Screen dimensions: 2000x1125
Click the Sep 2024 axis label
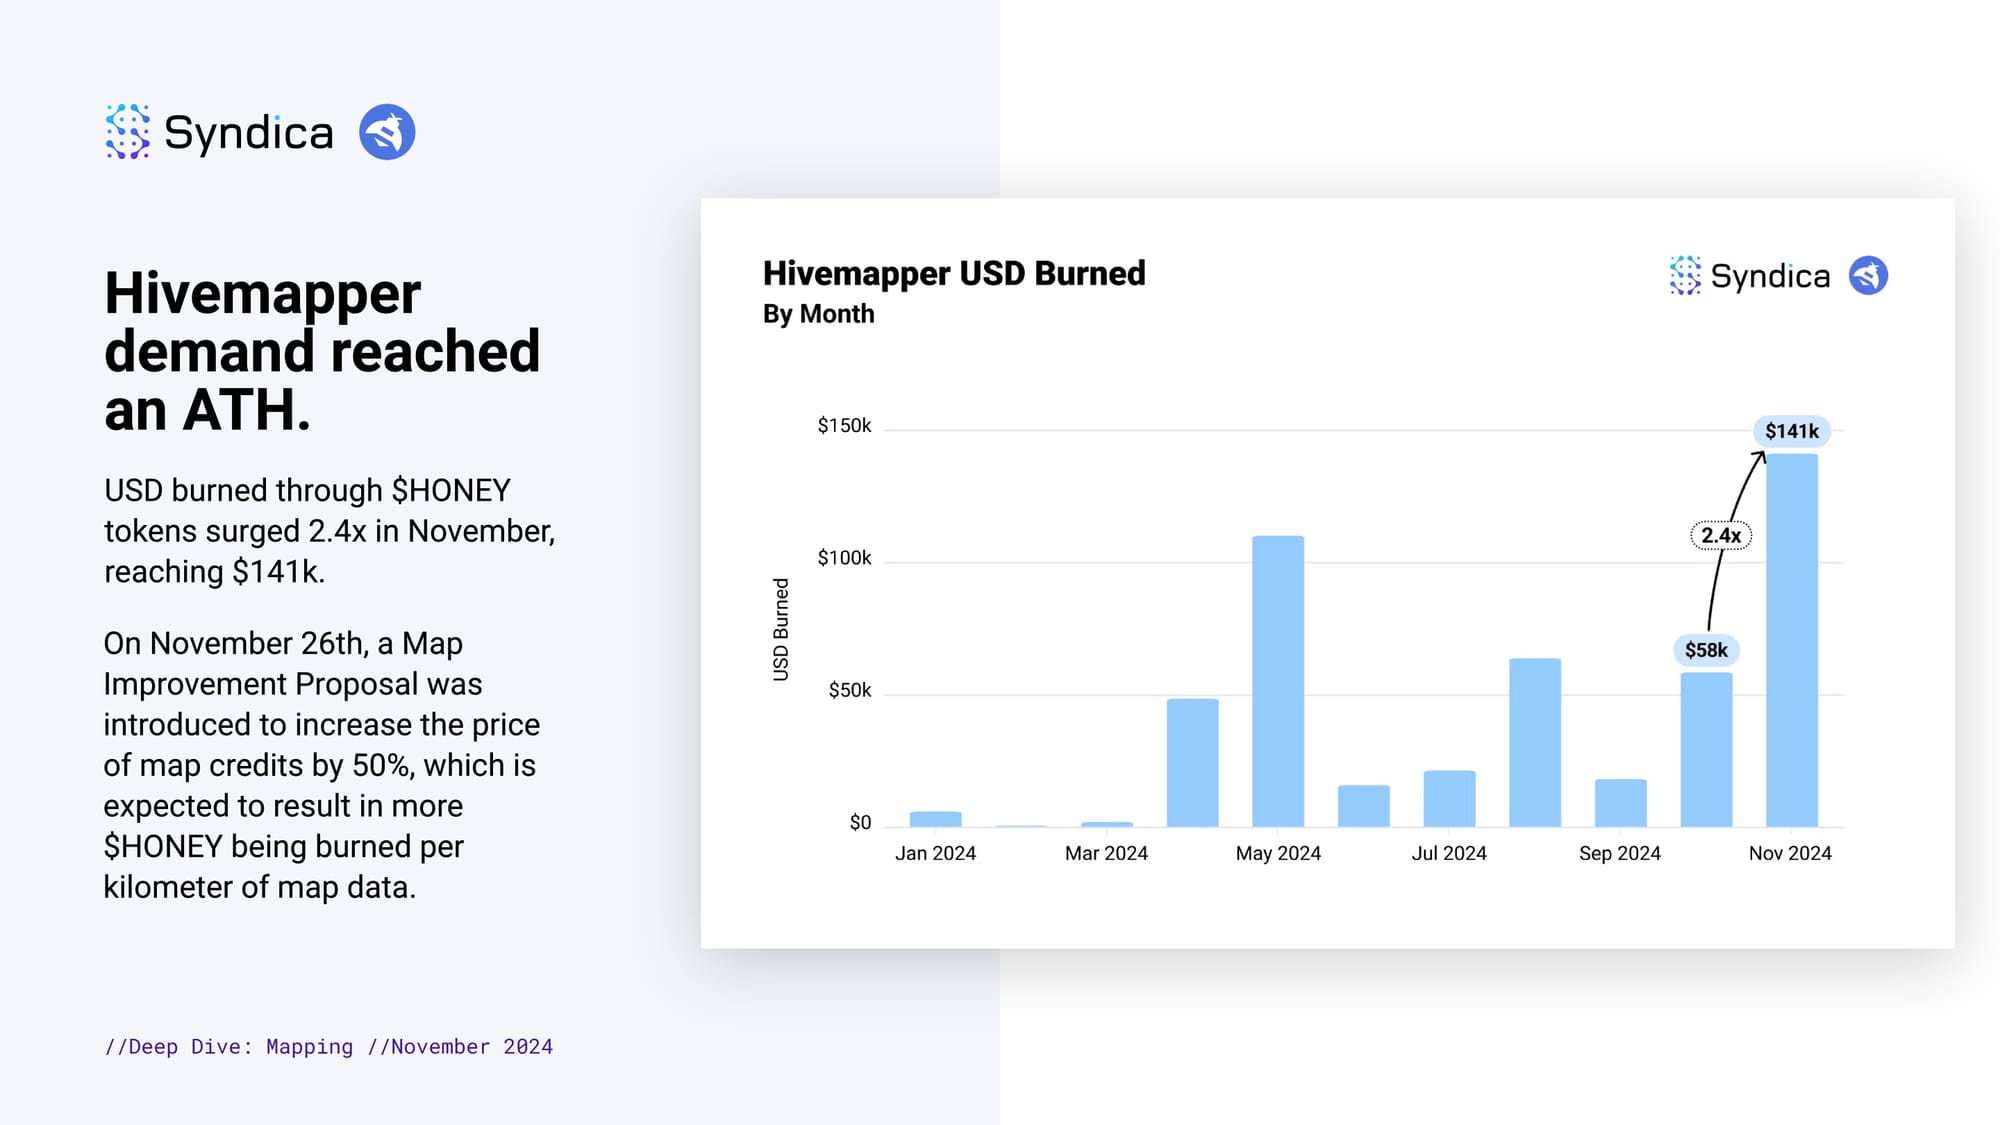point(1619,853)
